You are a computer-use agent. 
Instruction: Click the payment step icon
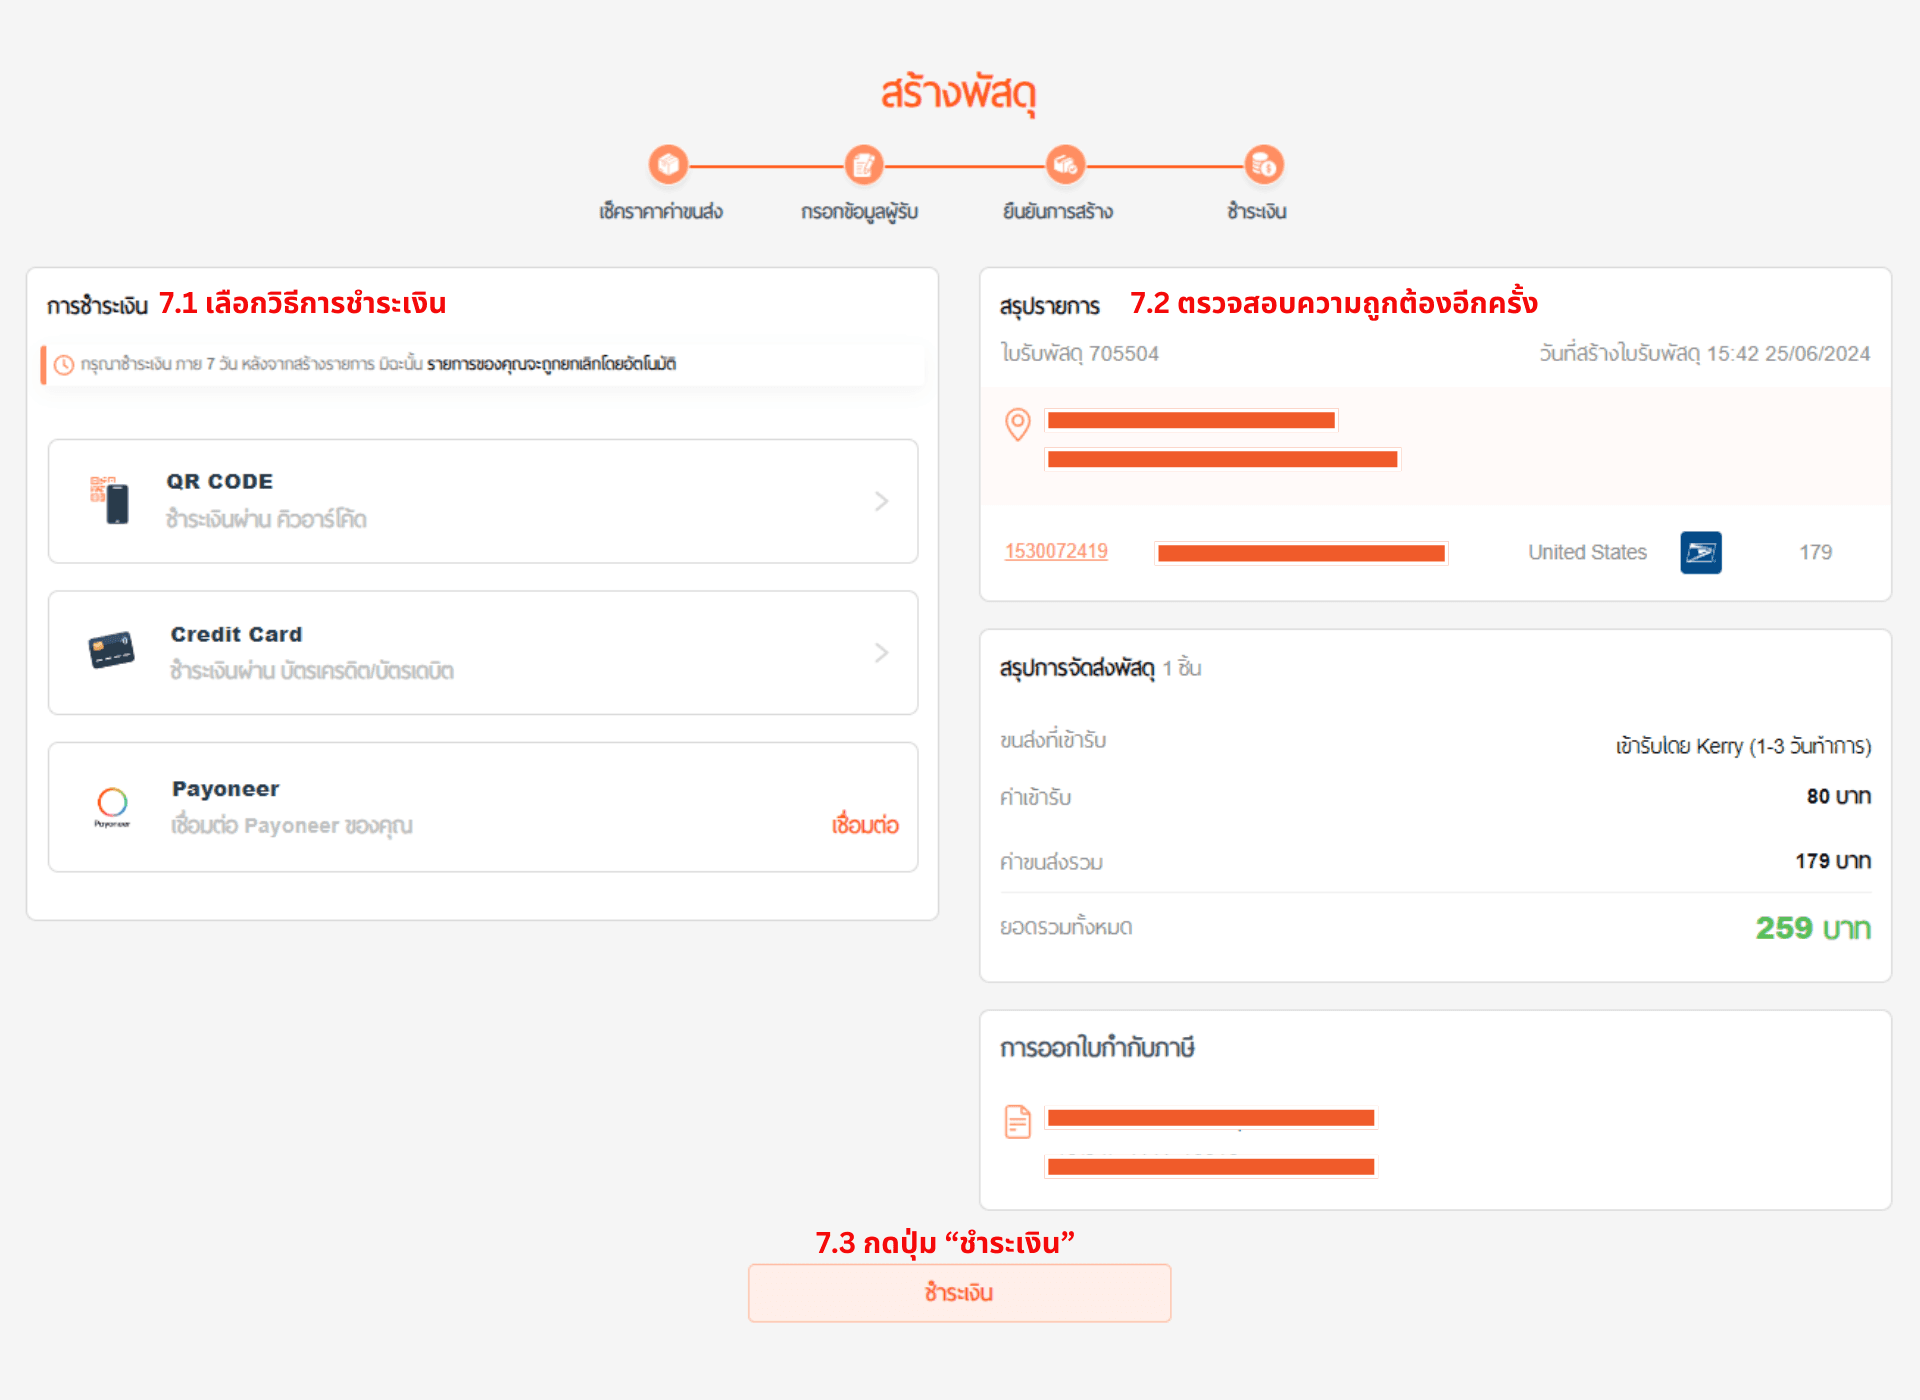(1264, 165)
